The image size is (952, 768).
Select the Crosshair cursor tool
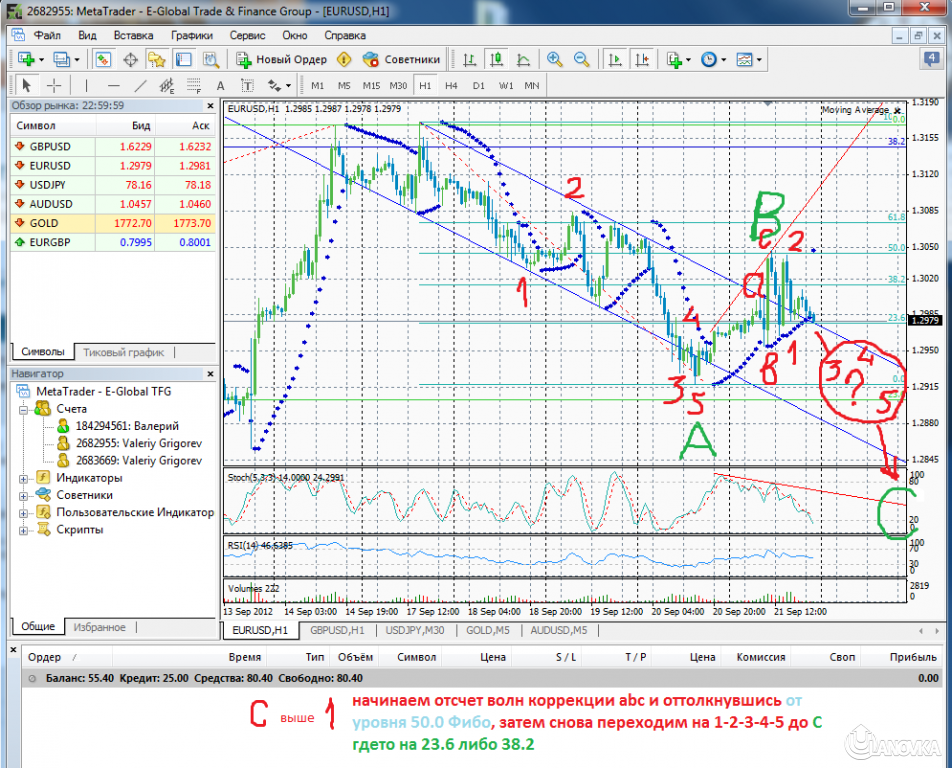(x=54, y=85)
